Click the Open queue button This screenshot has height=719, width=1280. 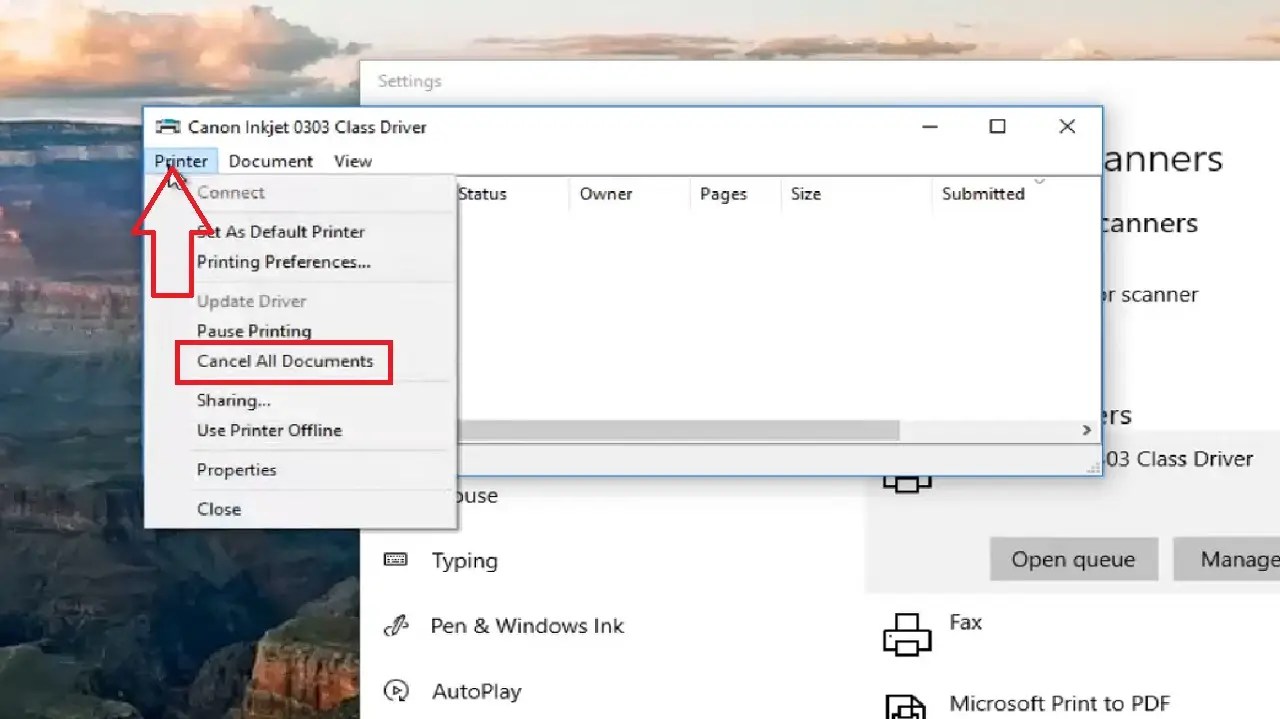pyautogui.click(x=1073, y=559)
